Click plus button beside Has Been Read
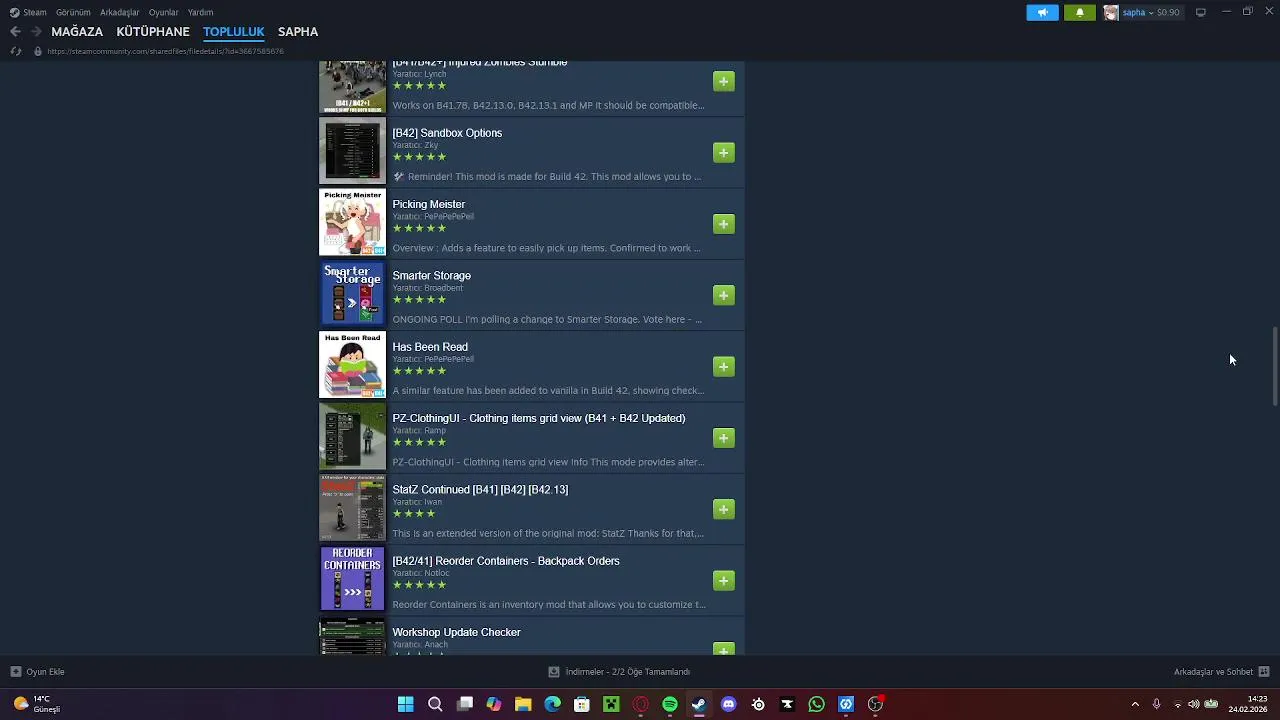The image size is (1280, 720). click(724, 367)
